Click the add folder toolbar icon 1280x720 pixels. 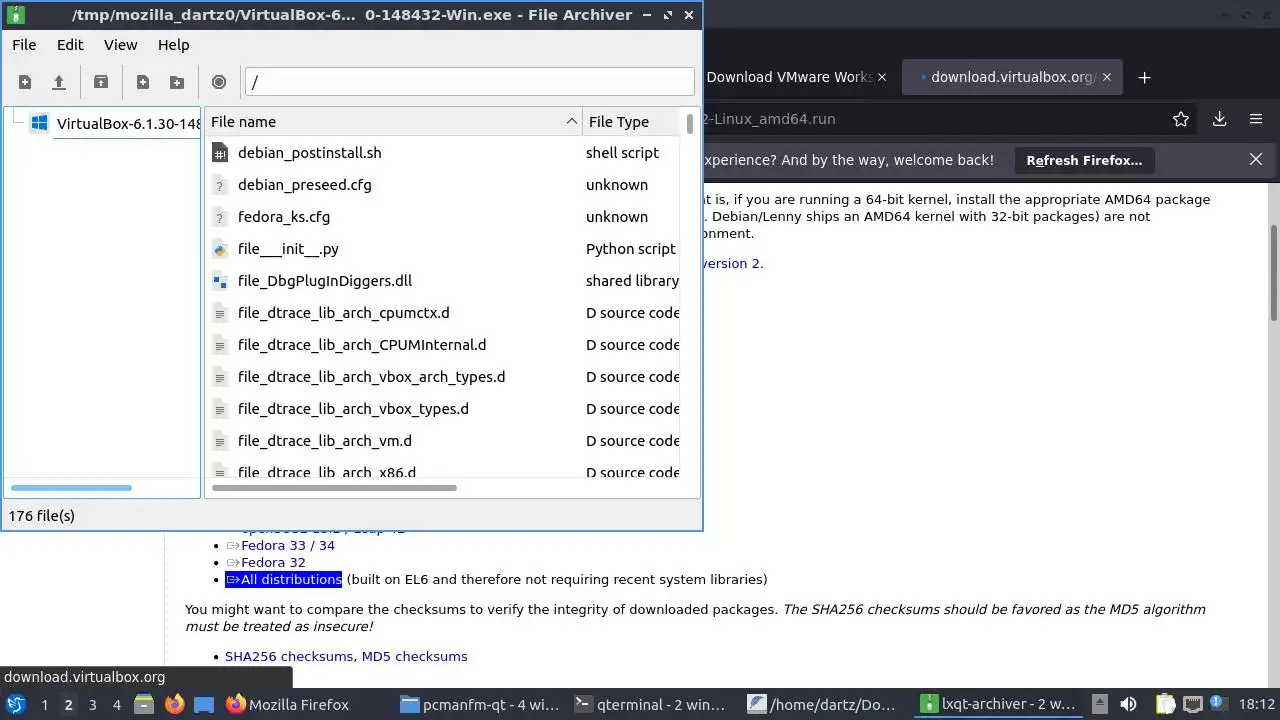tap(177, 82)
